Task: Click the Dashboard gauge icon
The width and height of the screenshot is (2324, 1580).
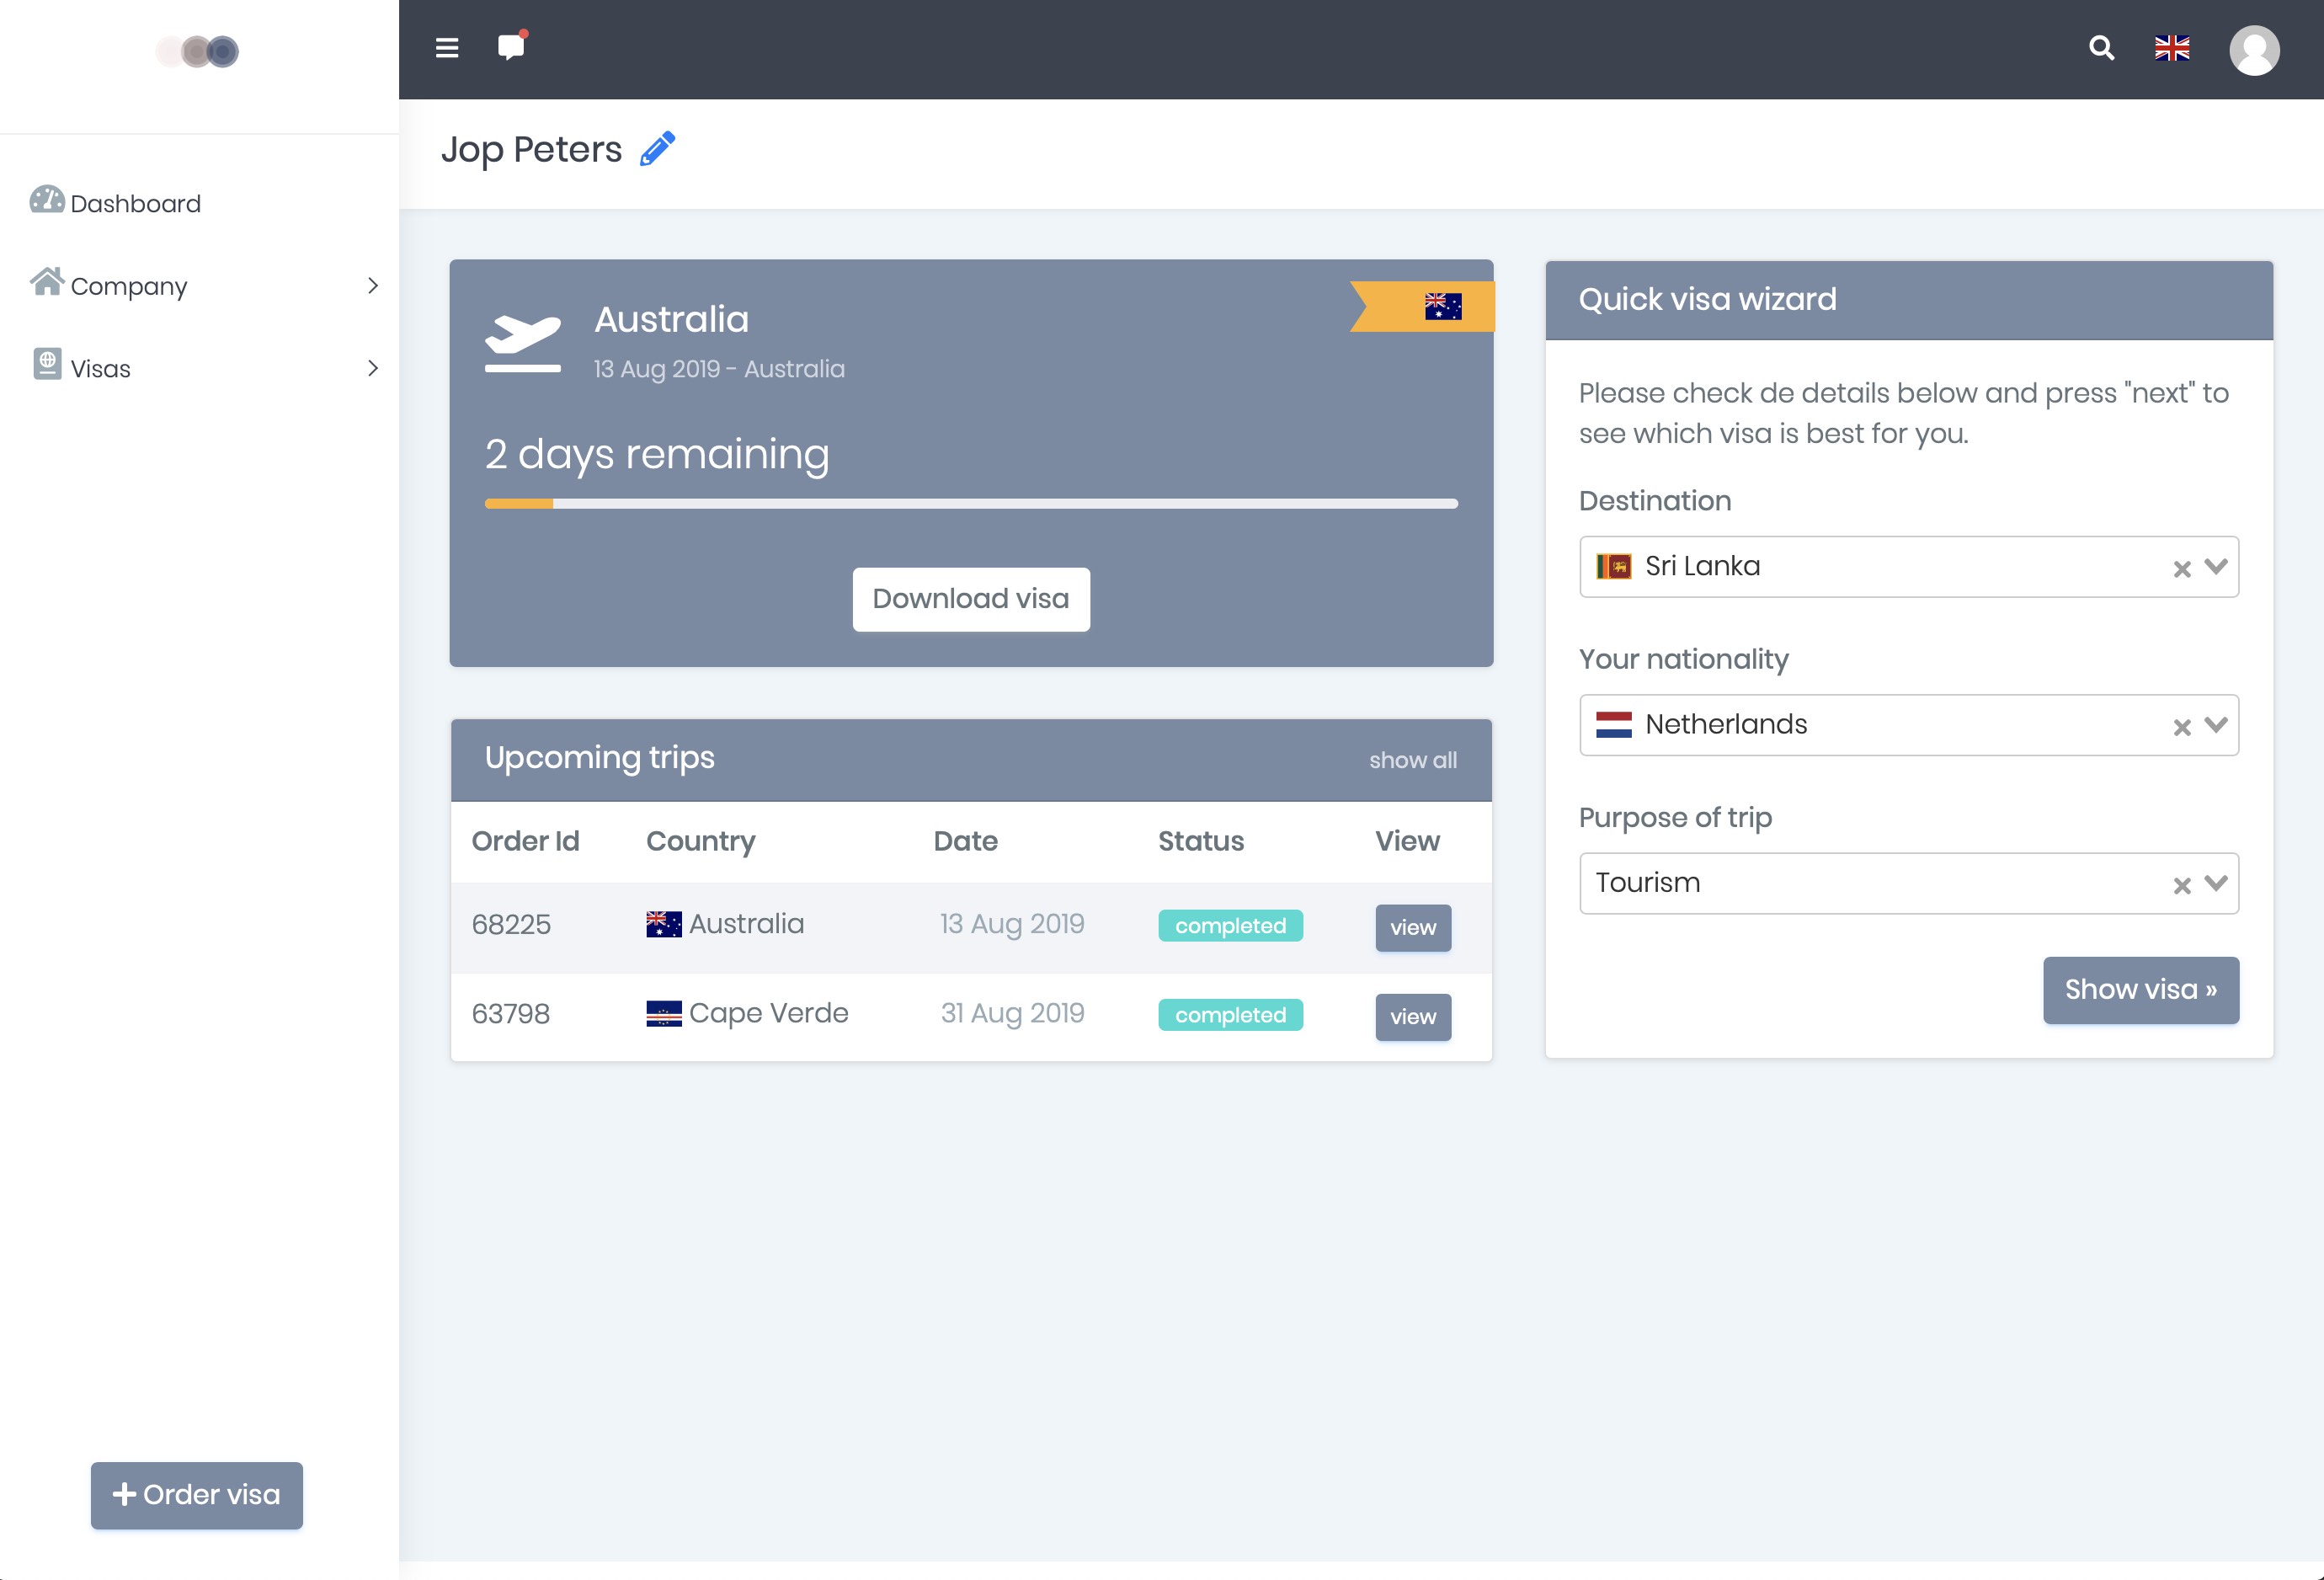Action: coord(47,199)
